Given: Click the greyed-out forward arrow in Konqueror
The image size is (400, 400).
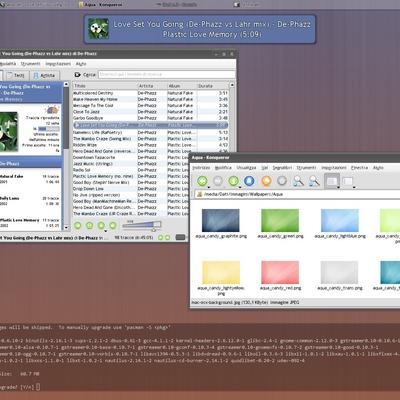Looking at the screenshot, I should (218, 181).
